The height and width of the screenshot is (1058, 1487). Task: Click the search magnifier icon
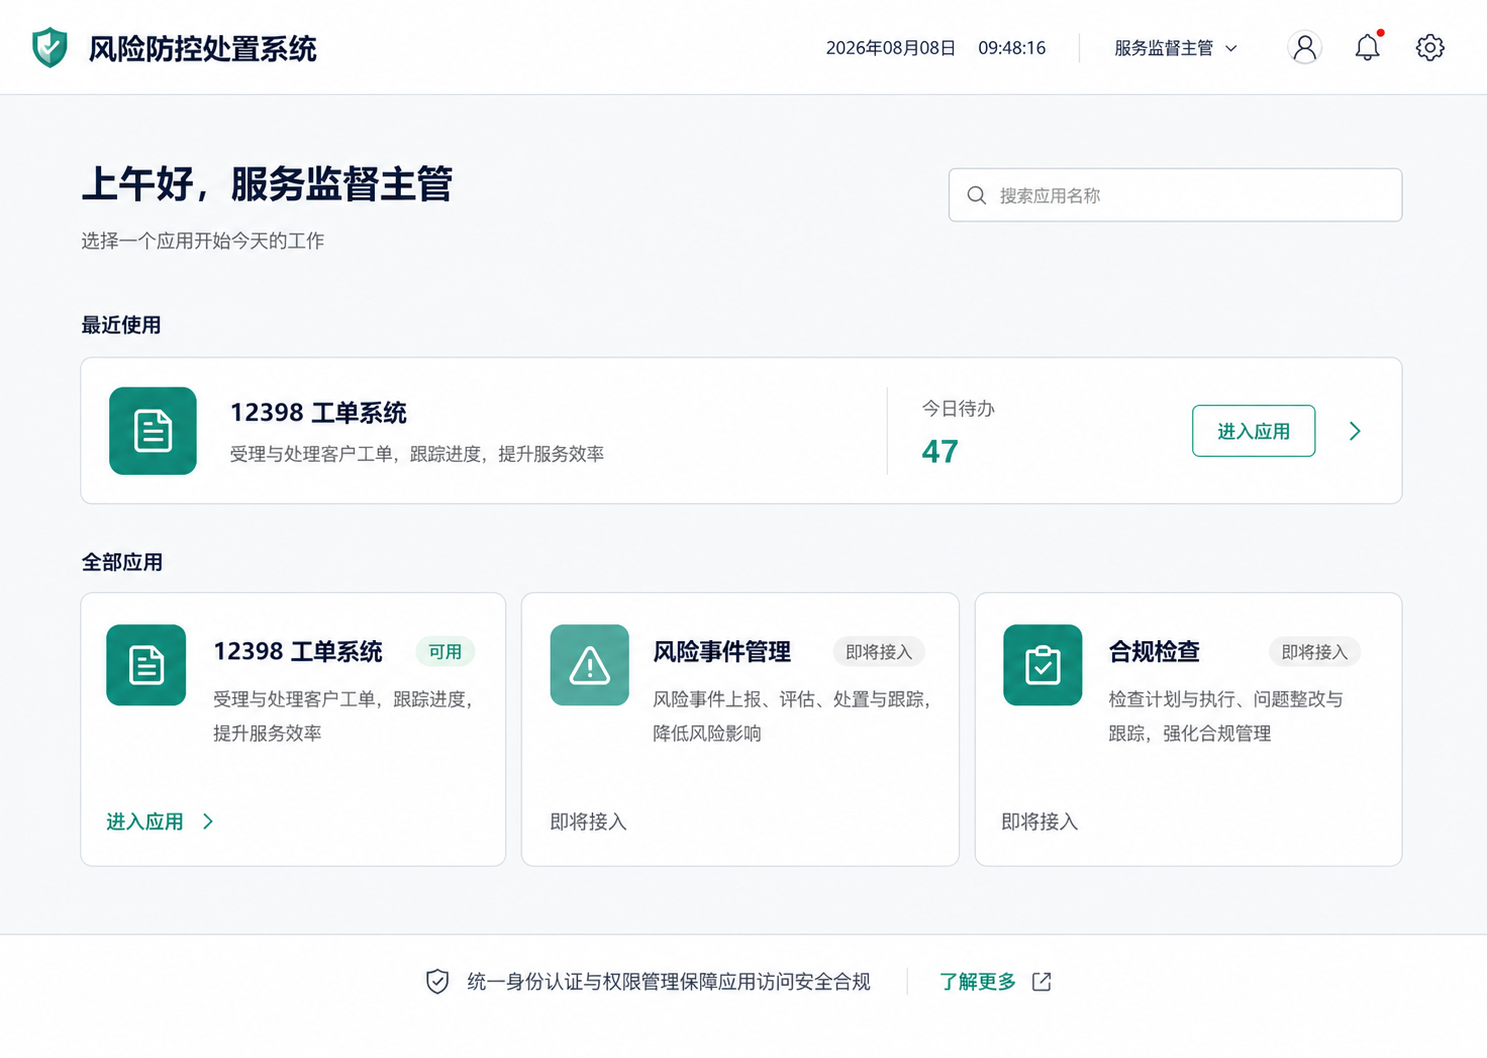click(976, 195)
